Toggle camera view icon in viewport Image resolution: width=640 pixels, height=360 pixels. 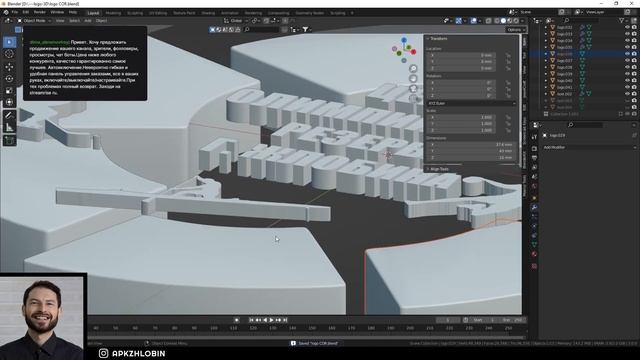(413, 89)
